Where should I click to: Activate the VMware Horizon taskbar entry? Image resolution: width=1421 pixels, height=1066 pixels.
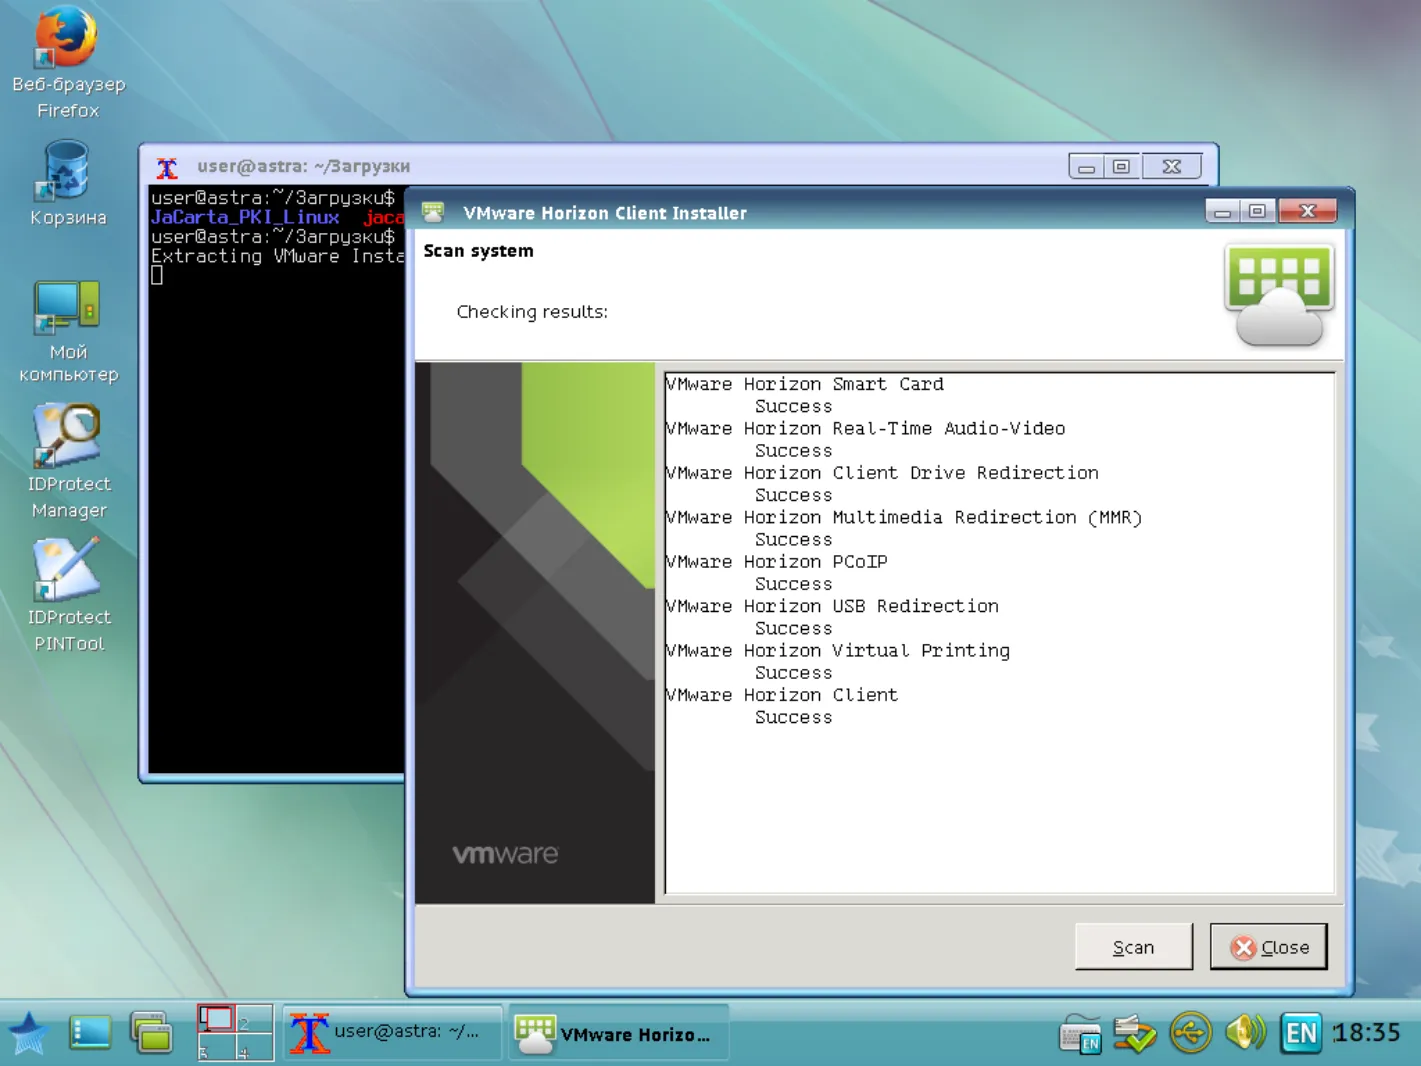point(618,1033)
